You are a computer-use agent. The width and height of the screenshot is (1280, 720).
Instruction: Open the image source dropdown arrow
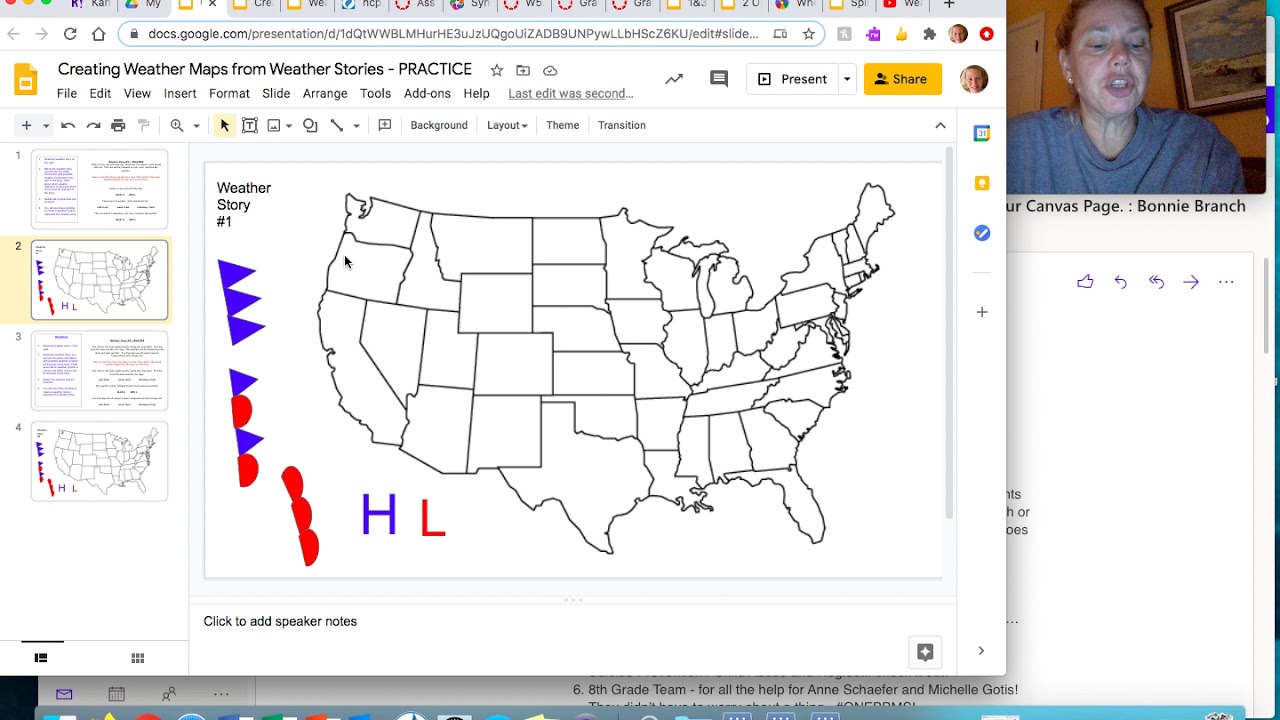click(x=288, y=125)
